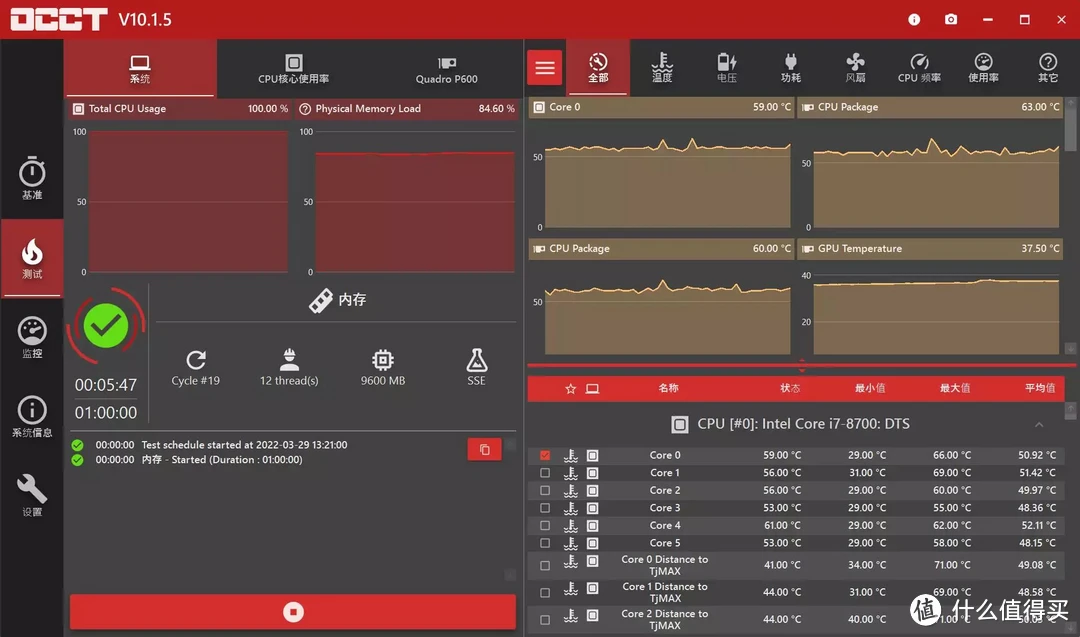Click the favorites star column header
The image size is (1080, 637).
[570, 389]
